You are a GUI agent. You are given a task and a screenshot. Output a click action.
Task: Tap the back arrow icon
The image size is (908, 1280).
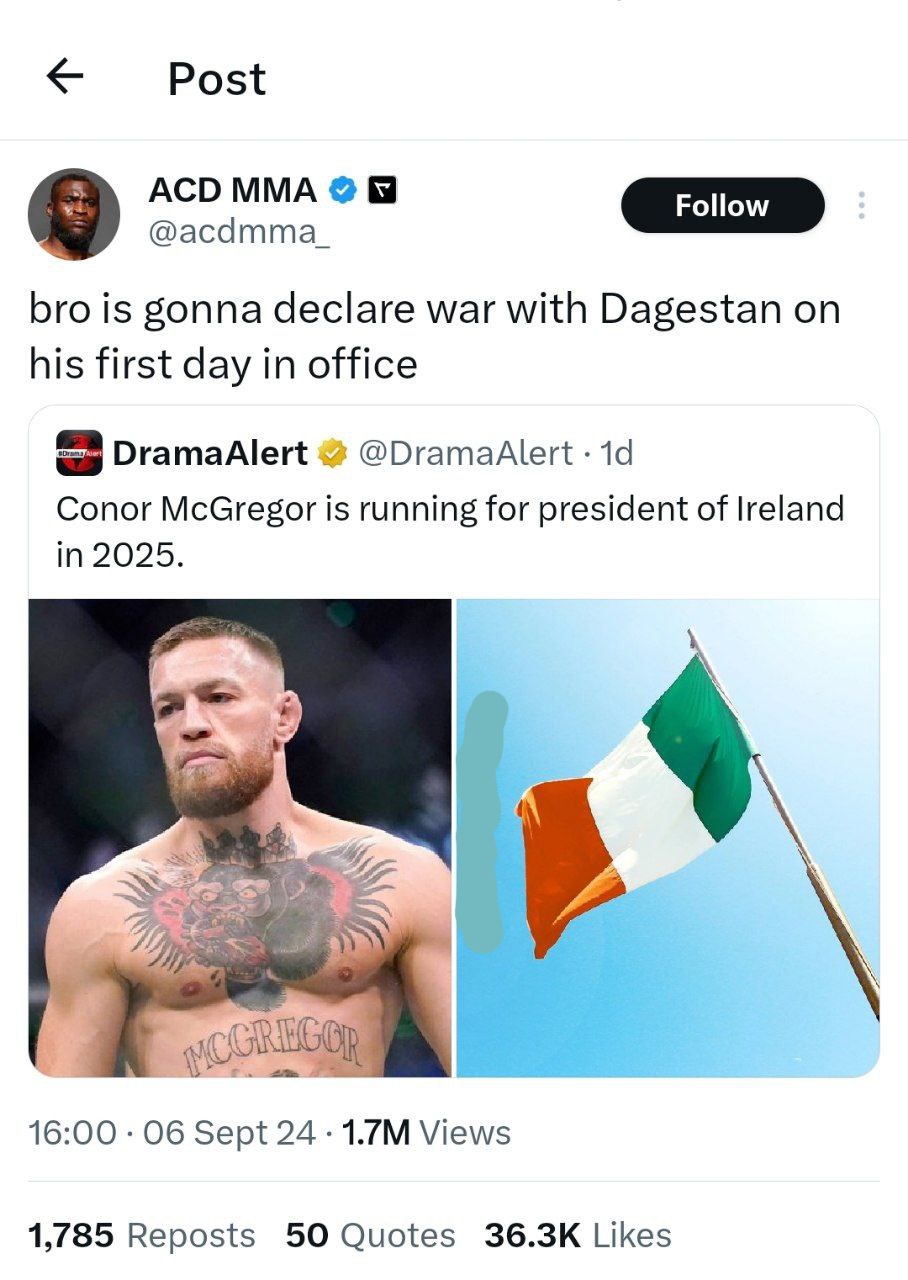click(64, 77)
